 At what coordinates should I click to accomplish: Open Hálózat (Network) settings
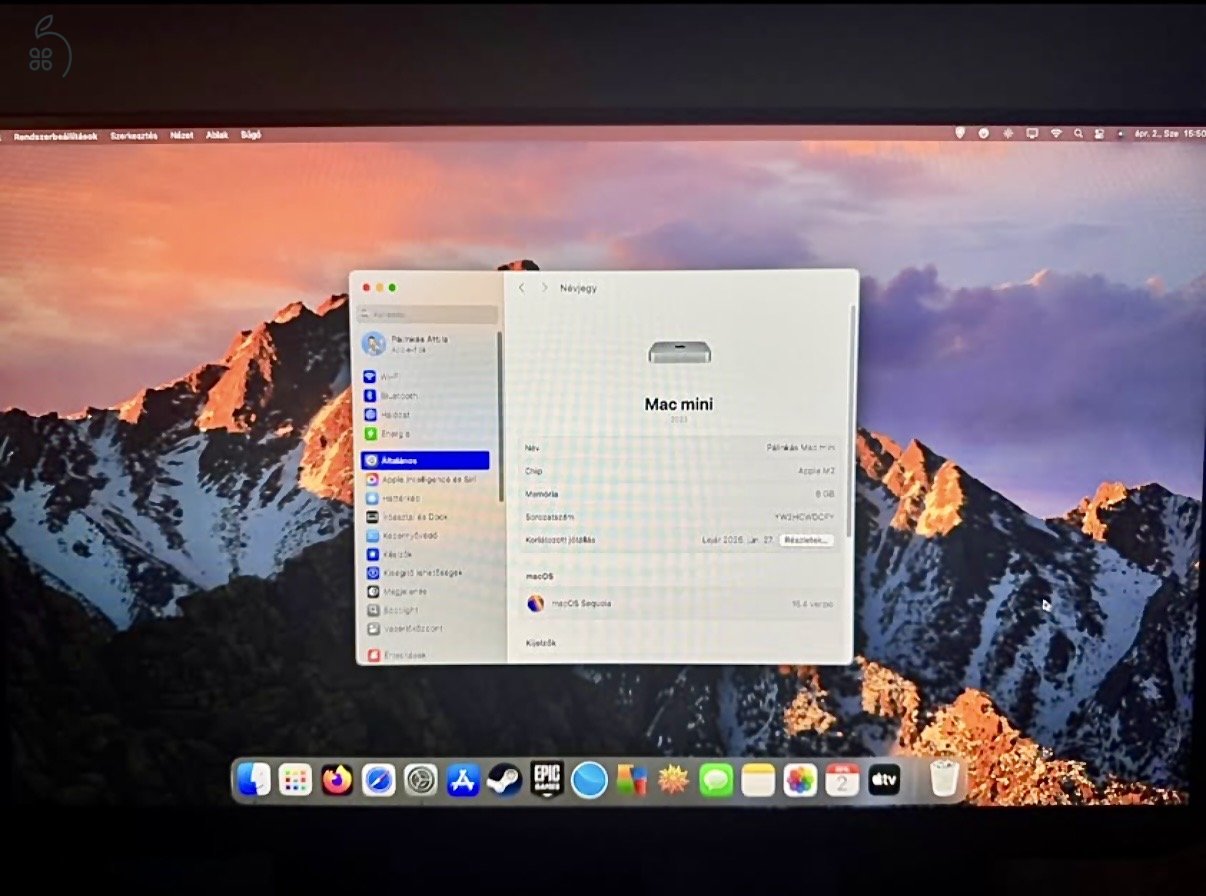426,415
